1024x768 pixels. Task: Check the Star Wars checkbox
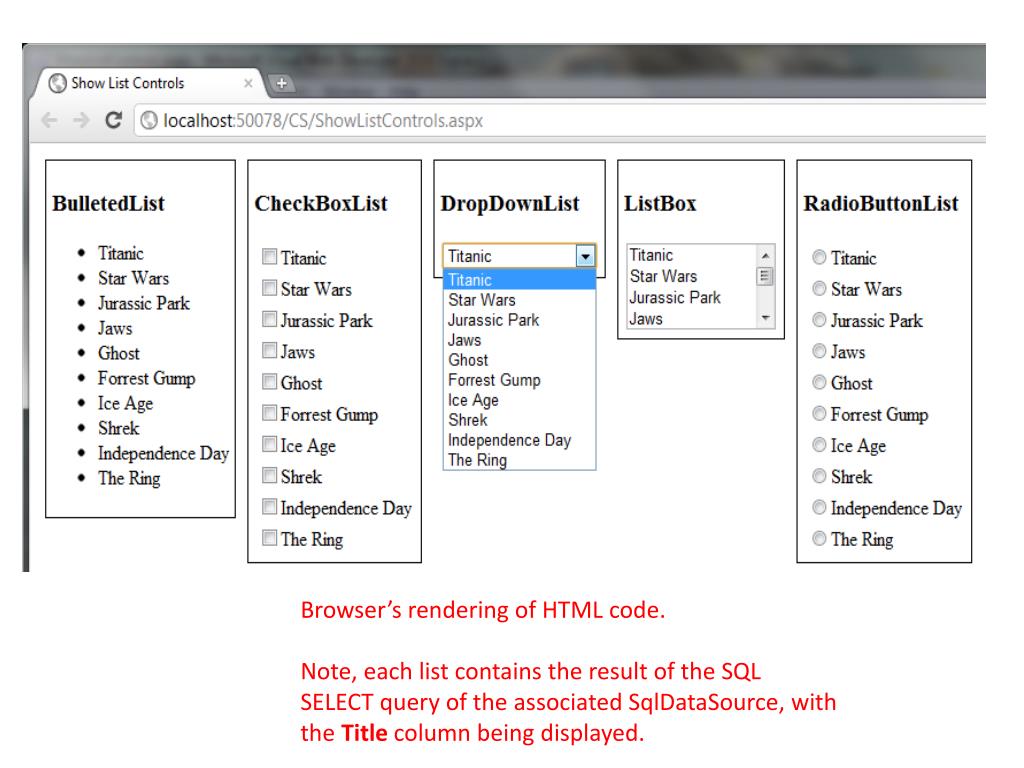(269, 287)
